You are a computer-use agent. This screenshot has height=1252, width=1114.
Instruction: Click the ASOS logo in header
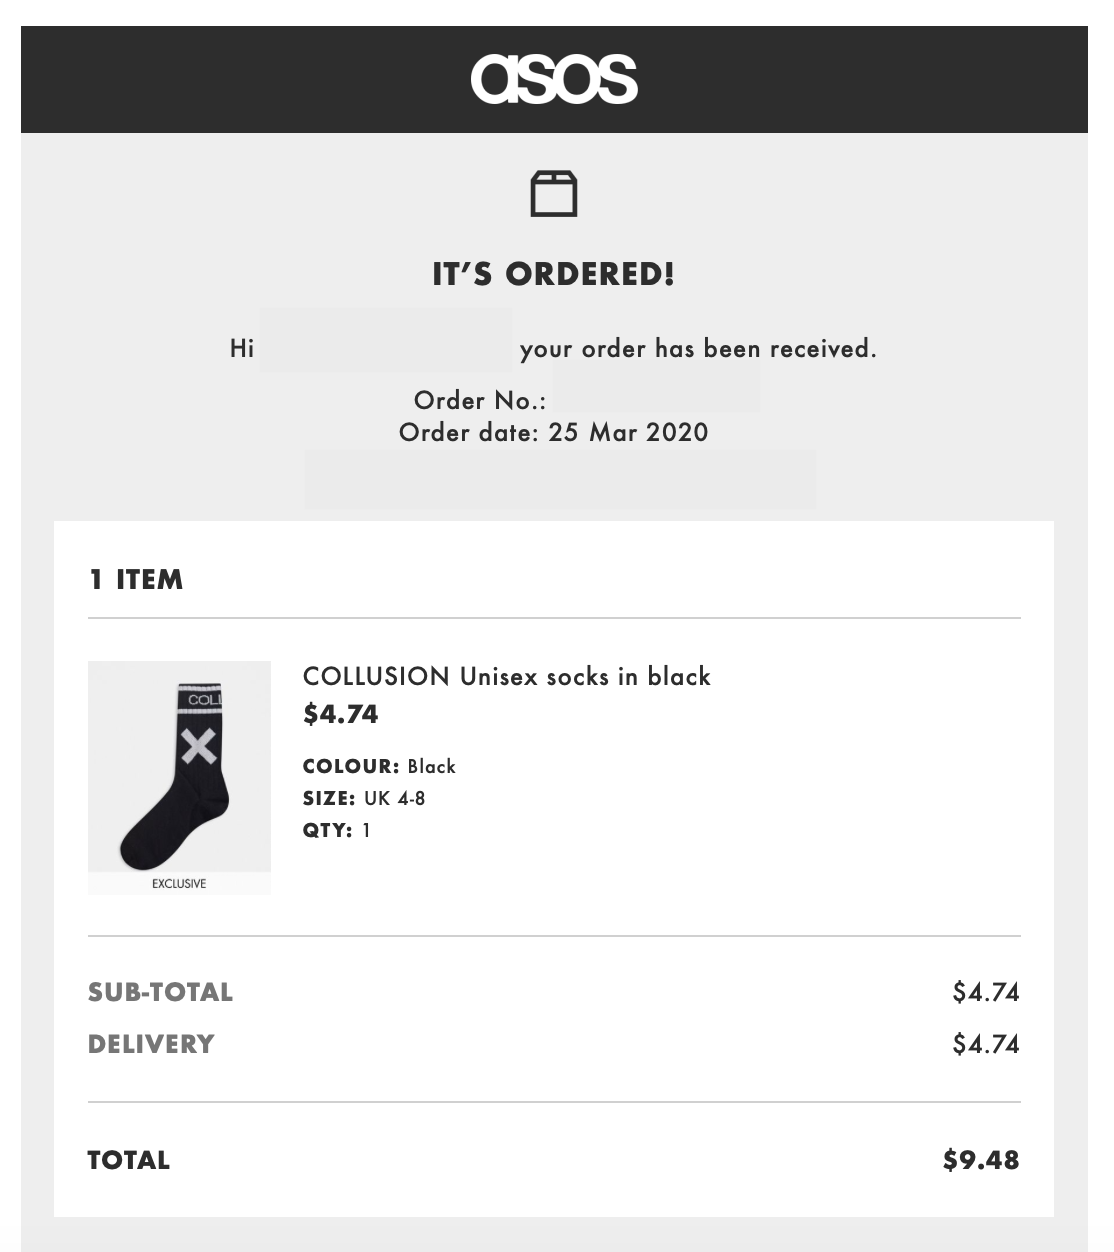point(554,79)
